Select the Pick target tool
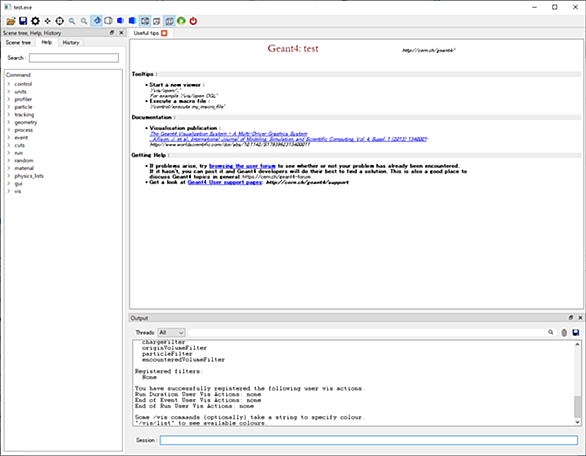 pyautogui.click(x=59, y=21)
